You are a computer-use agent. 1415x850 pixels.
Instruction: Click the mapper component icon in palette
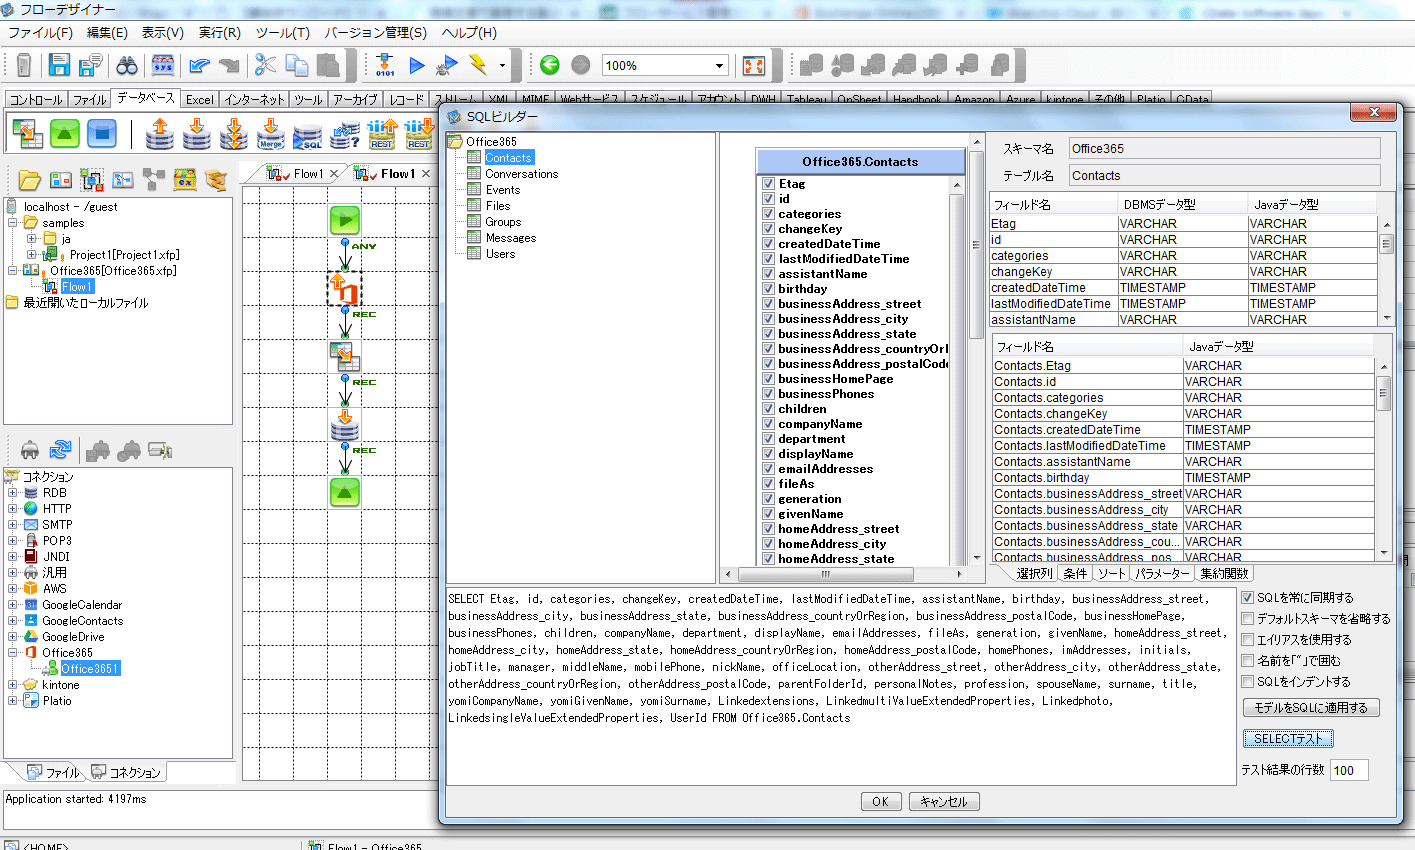click(27, 133)
